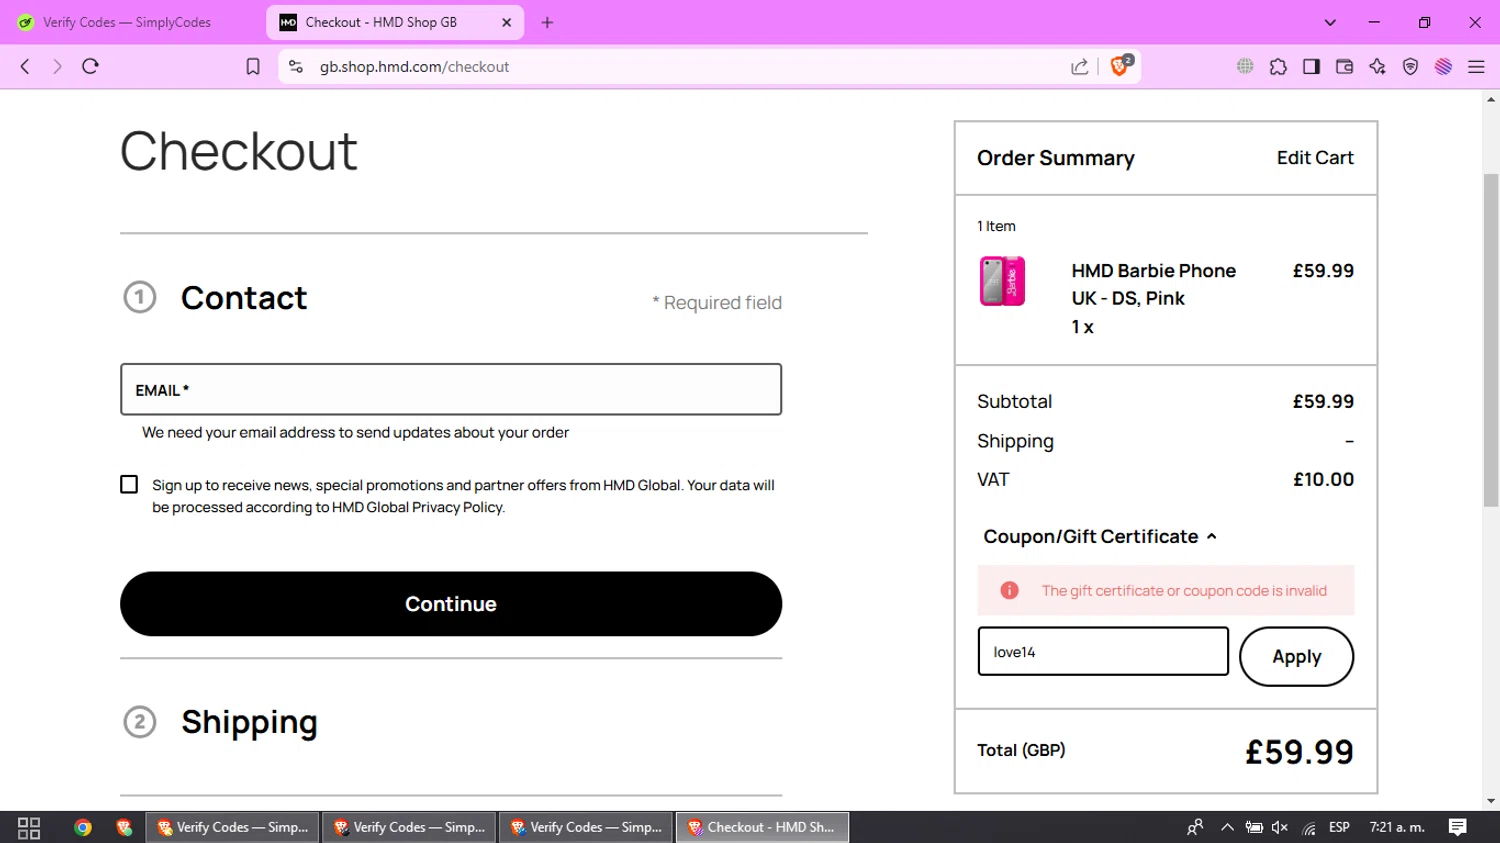Viewport: 1500px width, 843px height.
Task: Open the tab search dropdown arrow
Action: [1330, 22]
